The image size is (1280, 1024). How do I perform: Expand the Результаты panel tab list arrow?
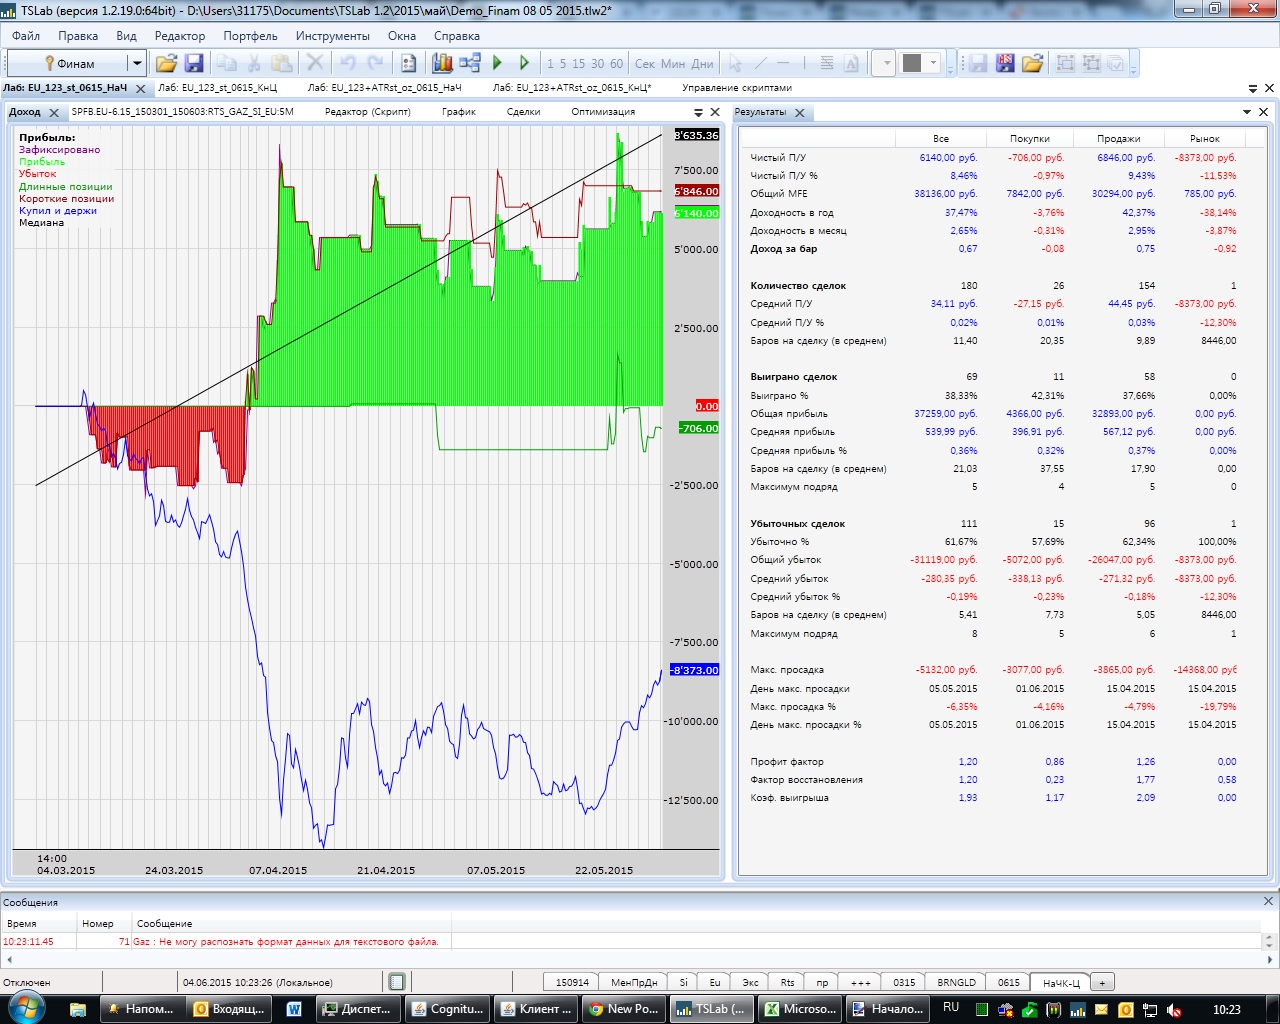coord(1247,112)
